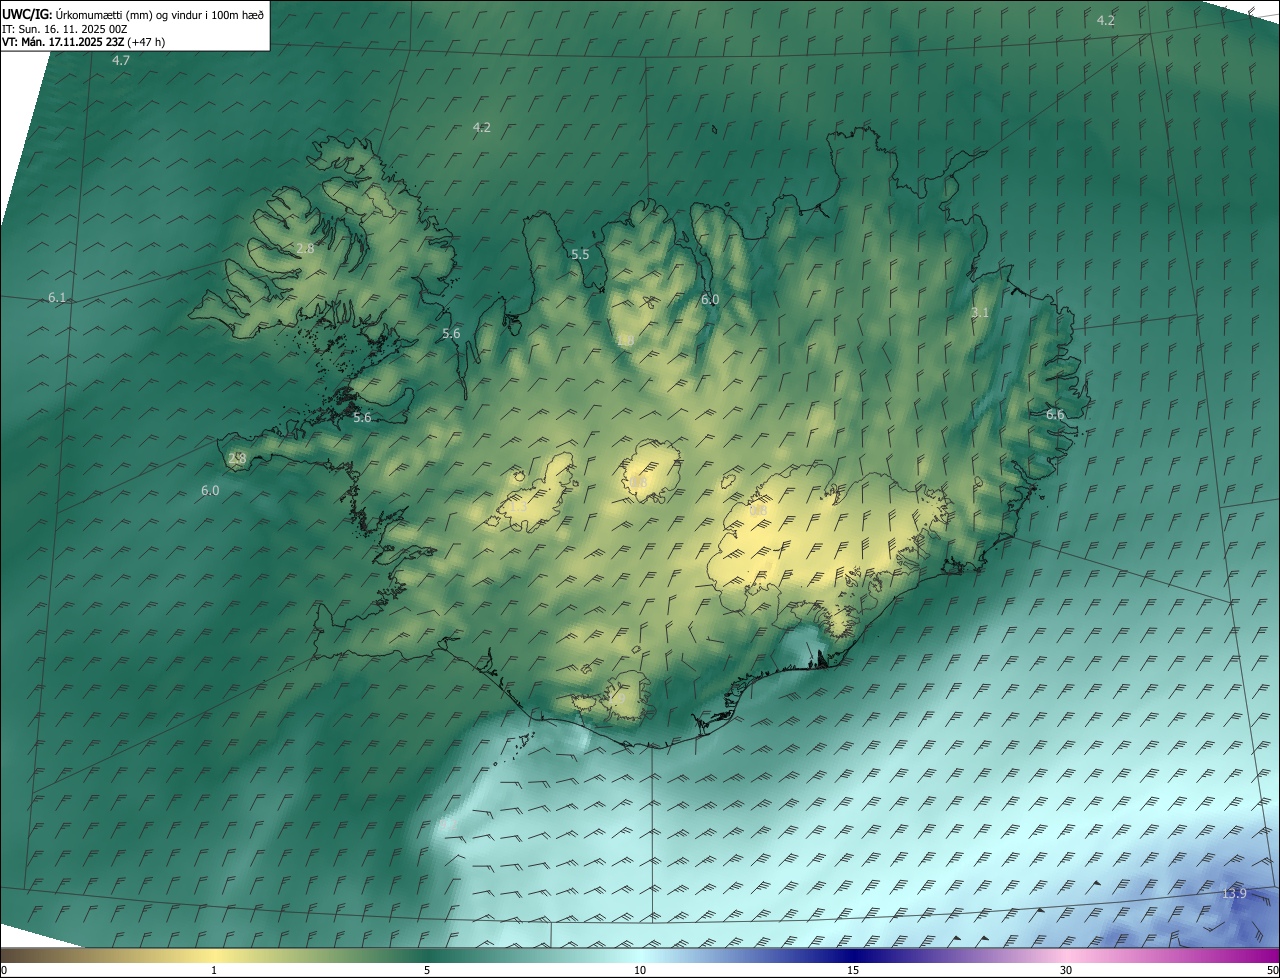Click the 0.8 value on Vatnajökull glacier
The height and width of the screenshot is (978, 1280).
pos(758,510)
